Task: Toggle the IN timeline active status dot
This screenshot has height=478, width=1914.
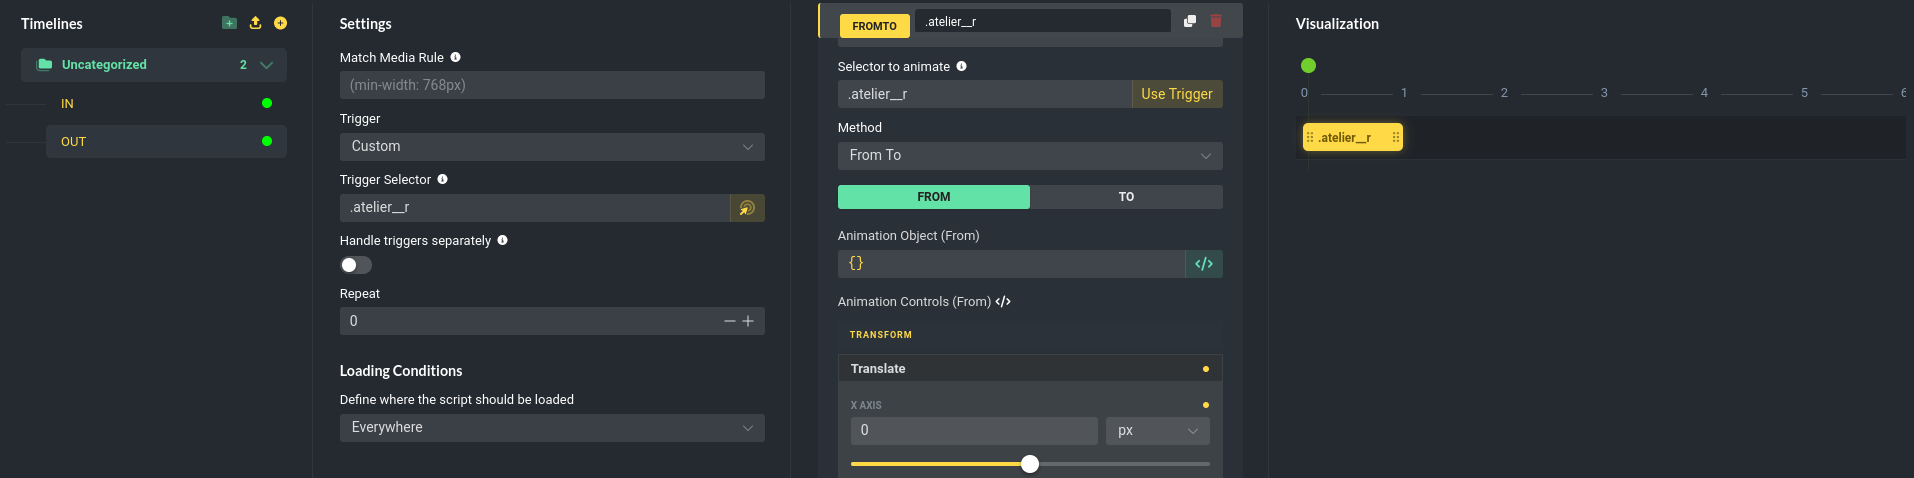Action: [x=267, y=103]
